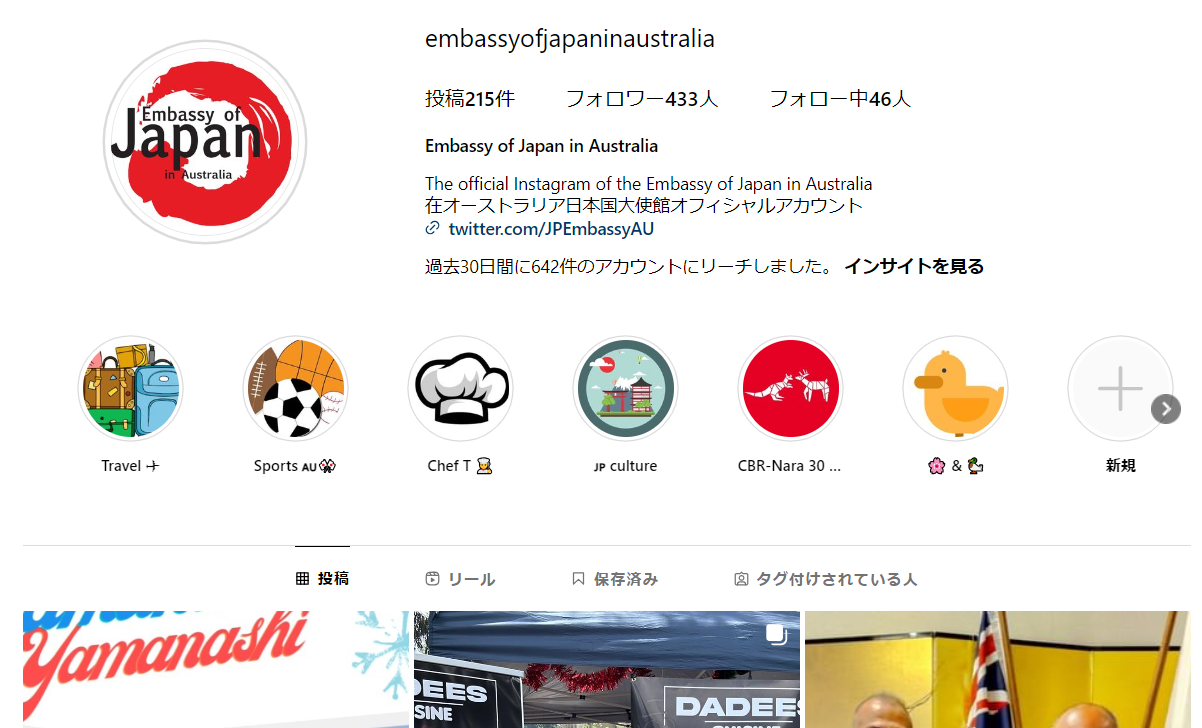Open the タグ付けされている人 tagged tab
The height and width of the screenshot is (728, 1202).
tap(826, 579)
